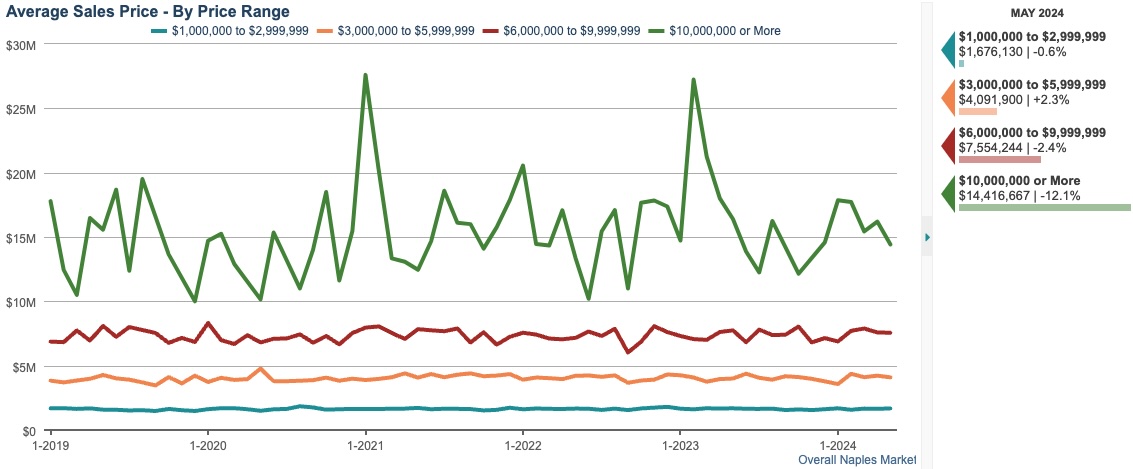The height and width of the screenshot is (469, 1133).
Task: Click the orange arrow marker for $3,000,000 range
Action: tap(948, 98)
